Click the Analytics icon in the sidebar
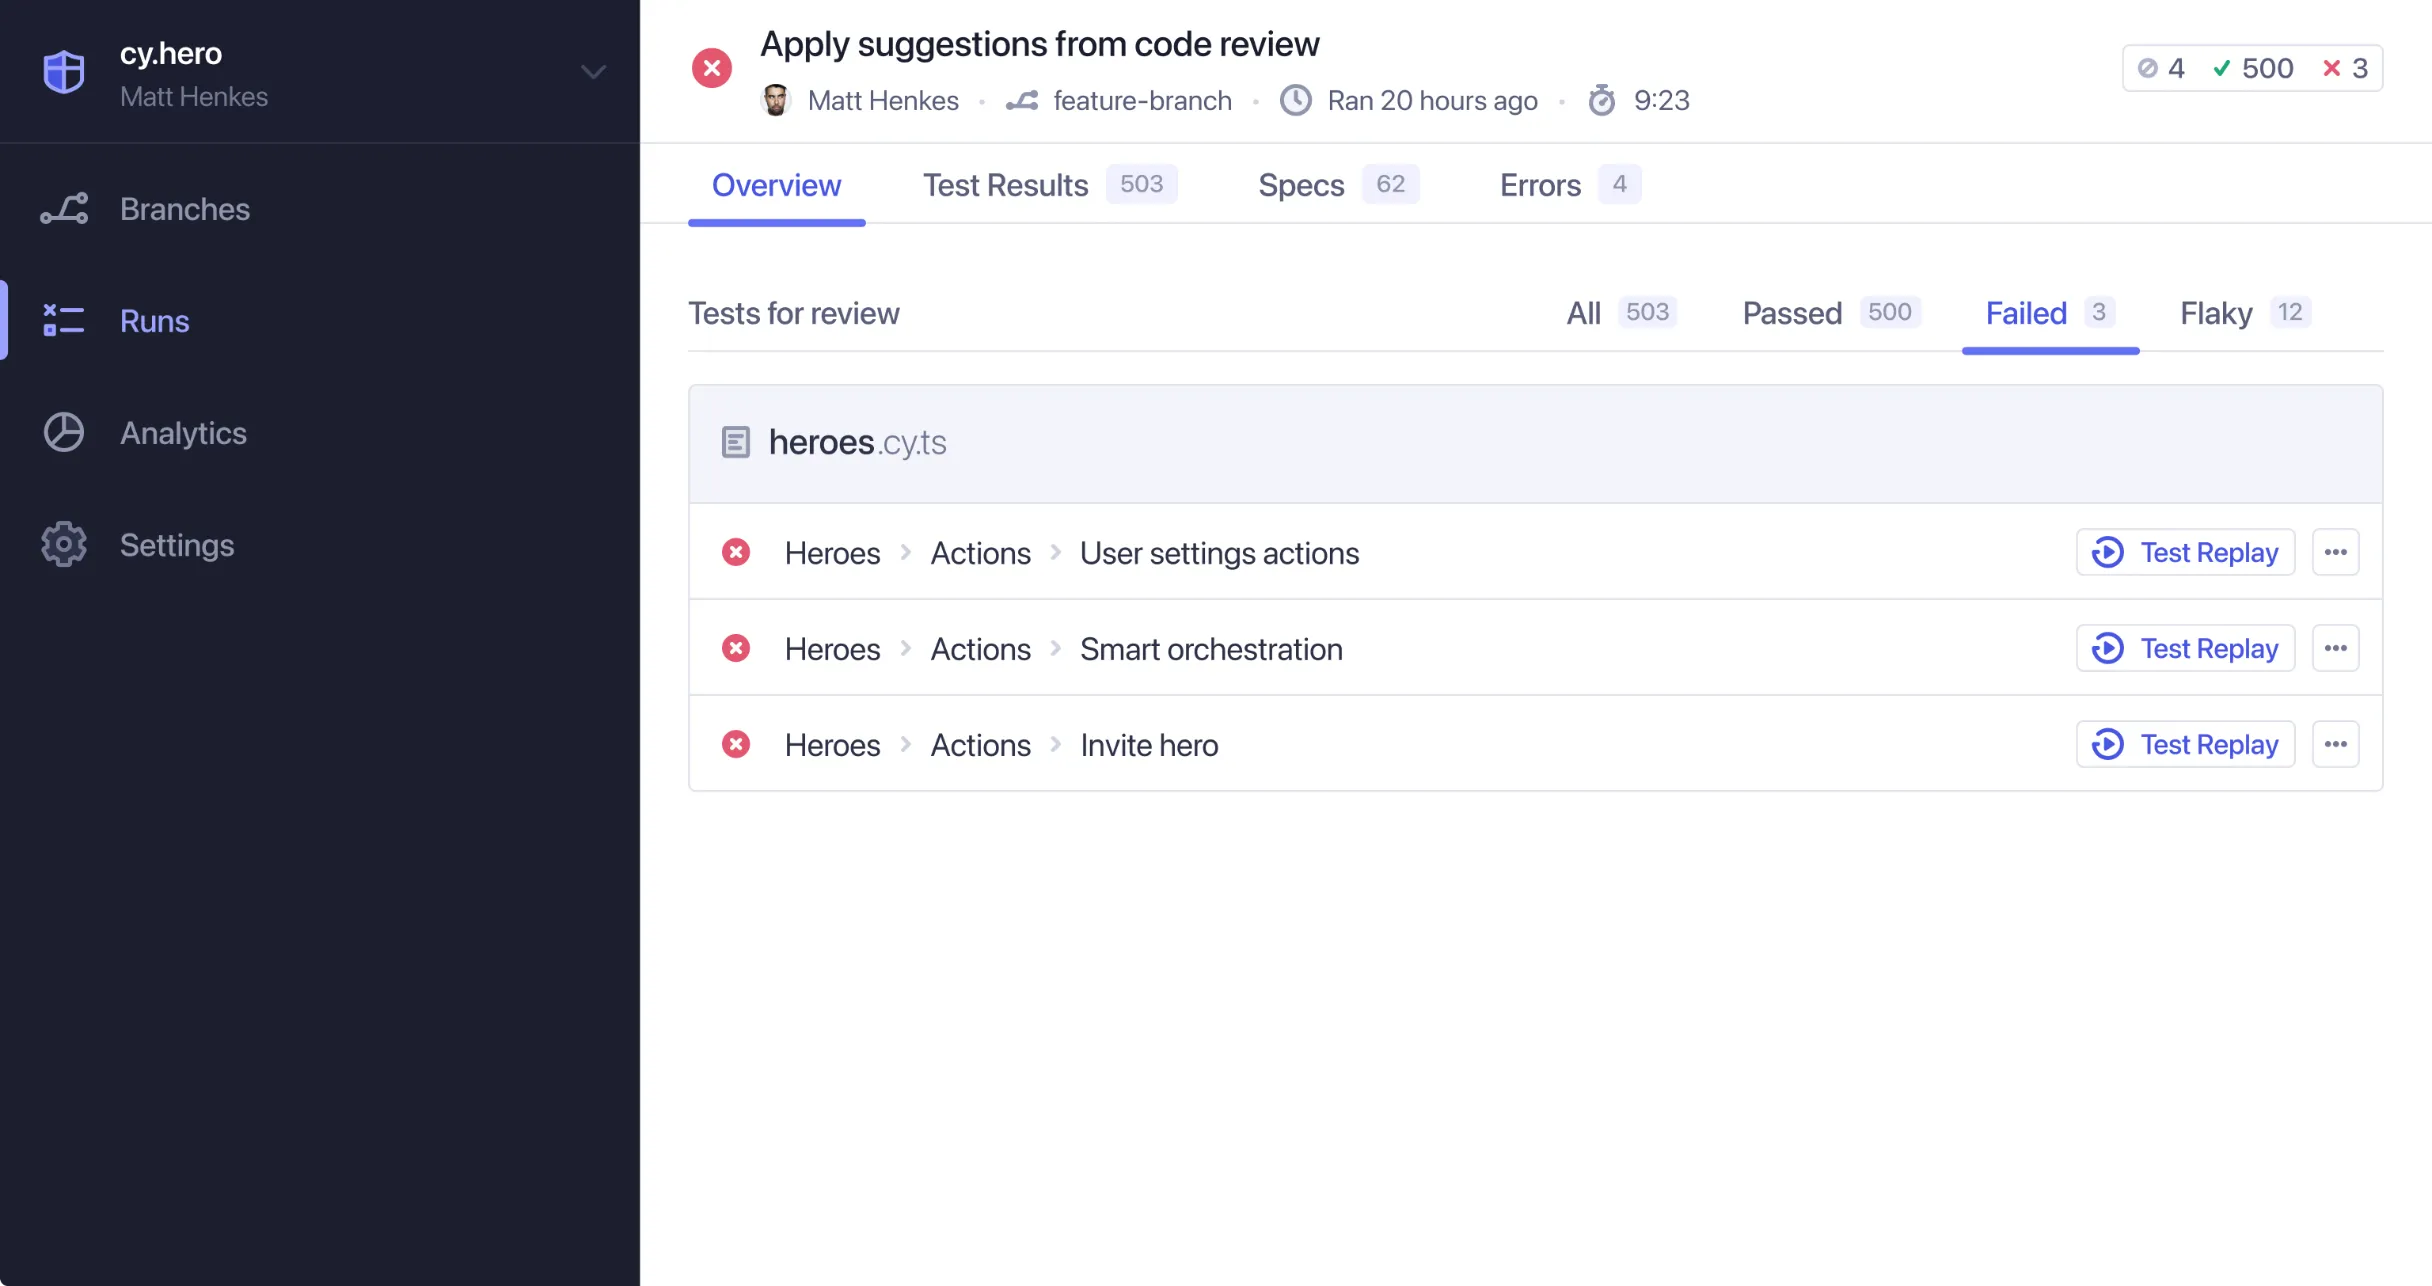Screen dimensions: 2432x1286 [x=61, y=431]
